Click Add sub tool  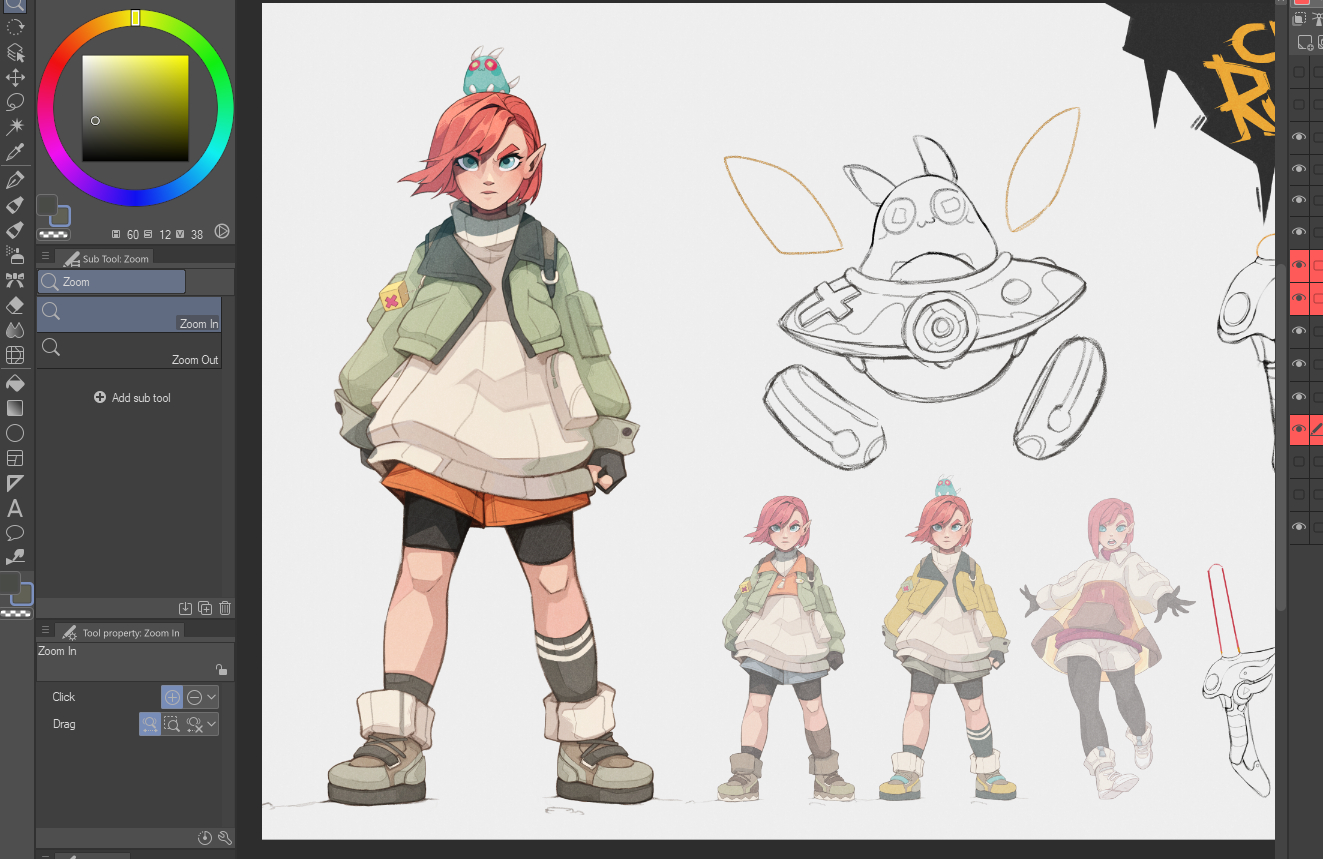point(132,398)
